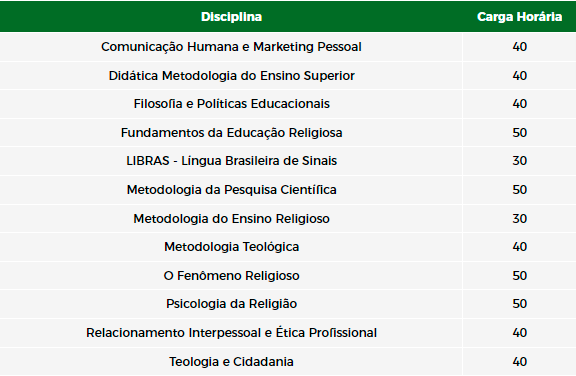
Task: Click the 40 hours for Teologia e Cidadania
Action: (519, 362)
